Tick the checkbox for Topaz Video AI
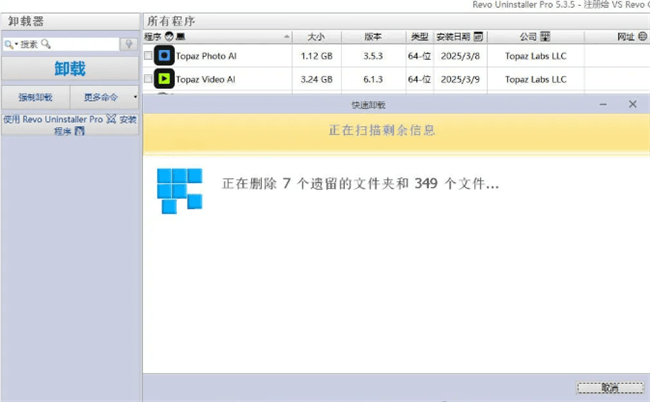 point(148,78)
